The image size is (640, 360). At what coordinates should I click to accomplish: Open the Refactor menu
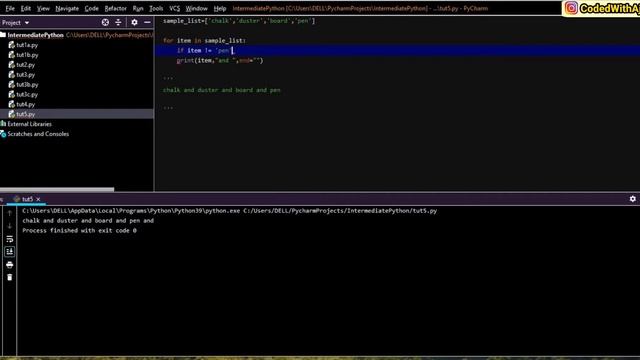tap(116, 8)
